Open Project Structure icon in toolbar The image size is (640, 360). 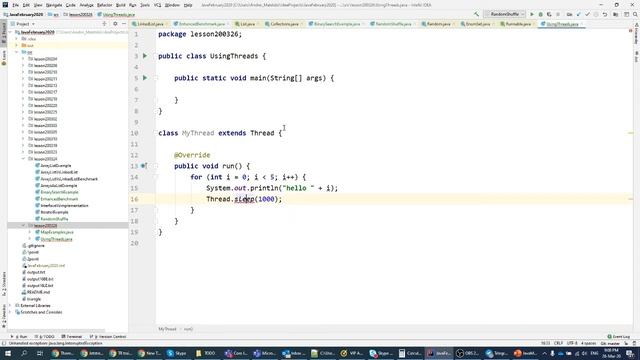pyautogui.click(x=616, y=14)
